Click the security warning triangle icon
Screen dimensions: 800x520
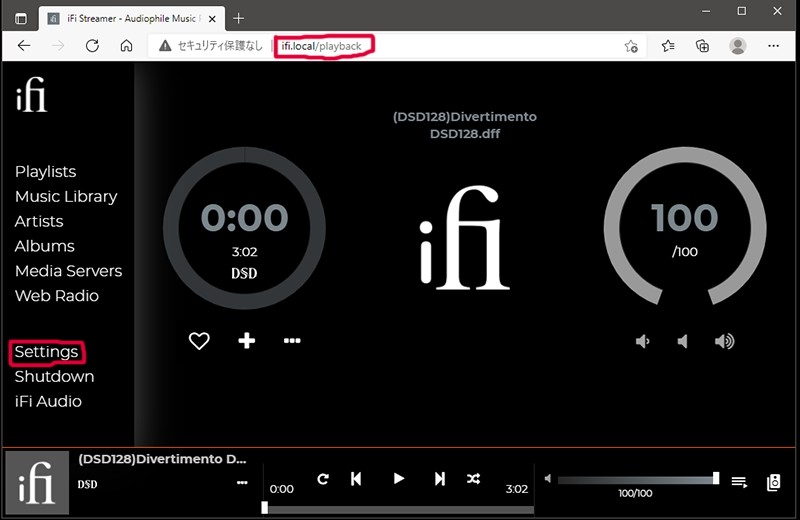pos(165,46)
